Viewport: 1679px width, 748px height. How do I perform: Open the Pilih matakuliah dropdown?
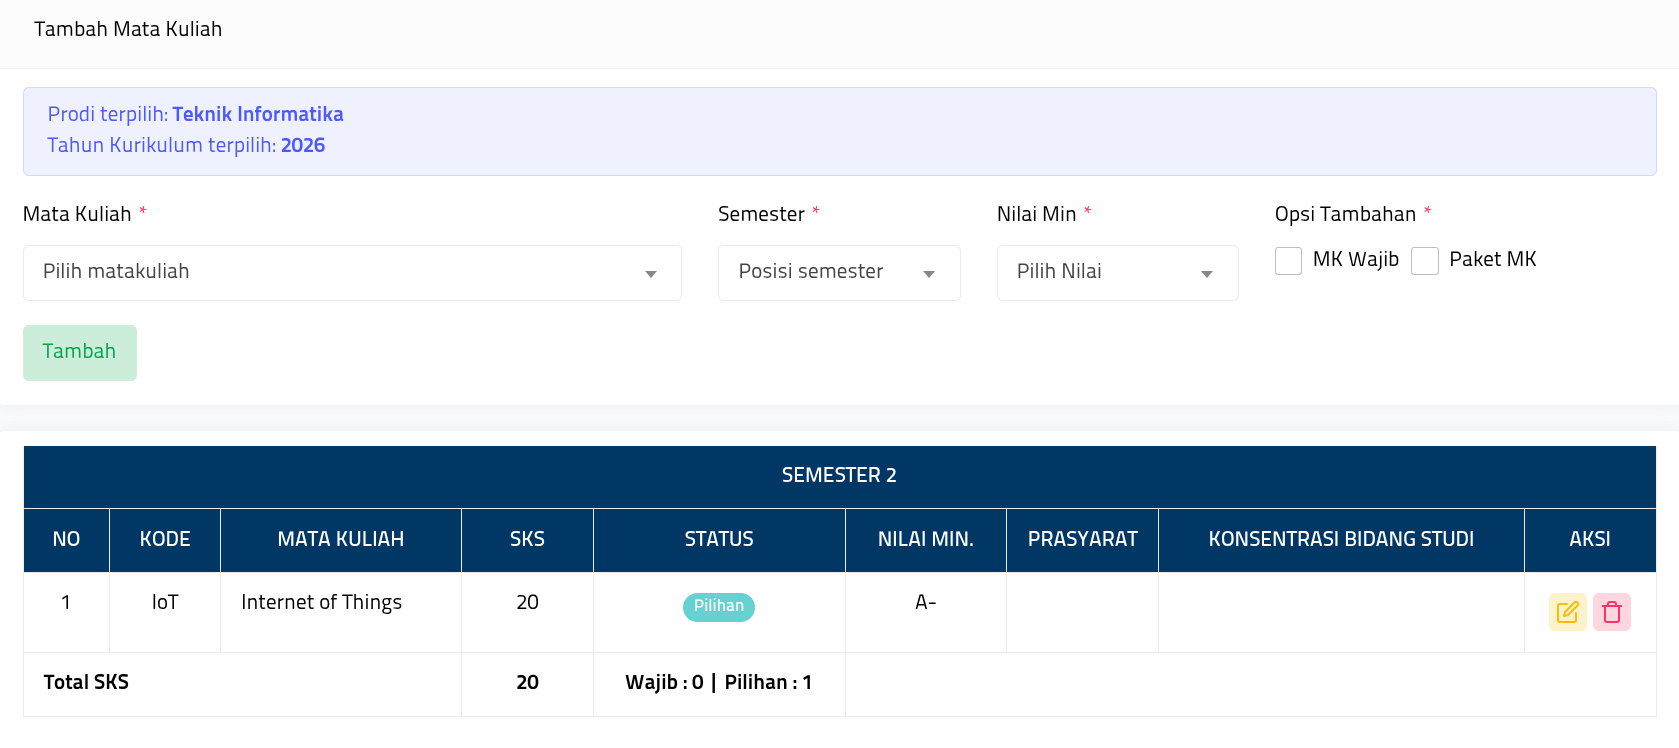click(352, 273)
